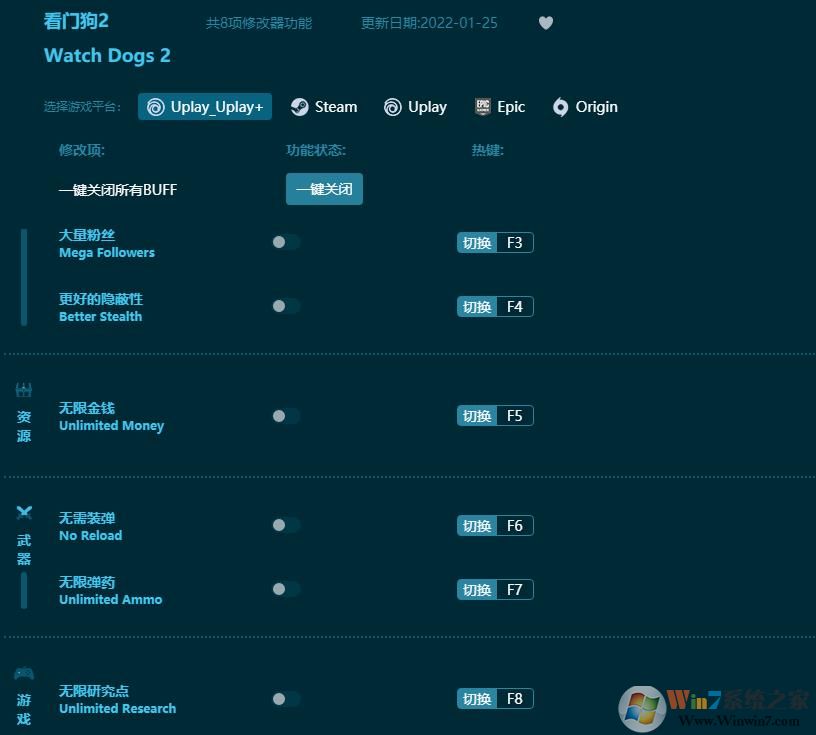Viewport: 816px width, 735px height.
Task: Click the 大量粉丝 label
Action: pyautogui.click(x=87, y=235)
